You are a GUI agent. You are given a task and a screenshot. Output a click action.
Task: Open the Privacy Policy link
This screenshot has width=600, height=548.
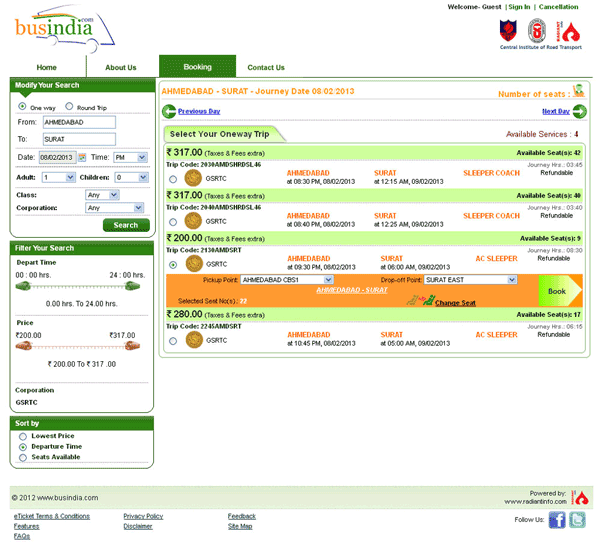143,516
